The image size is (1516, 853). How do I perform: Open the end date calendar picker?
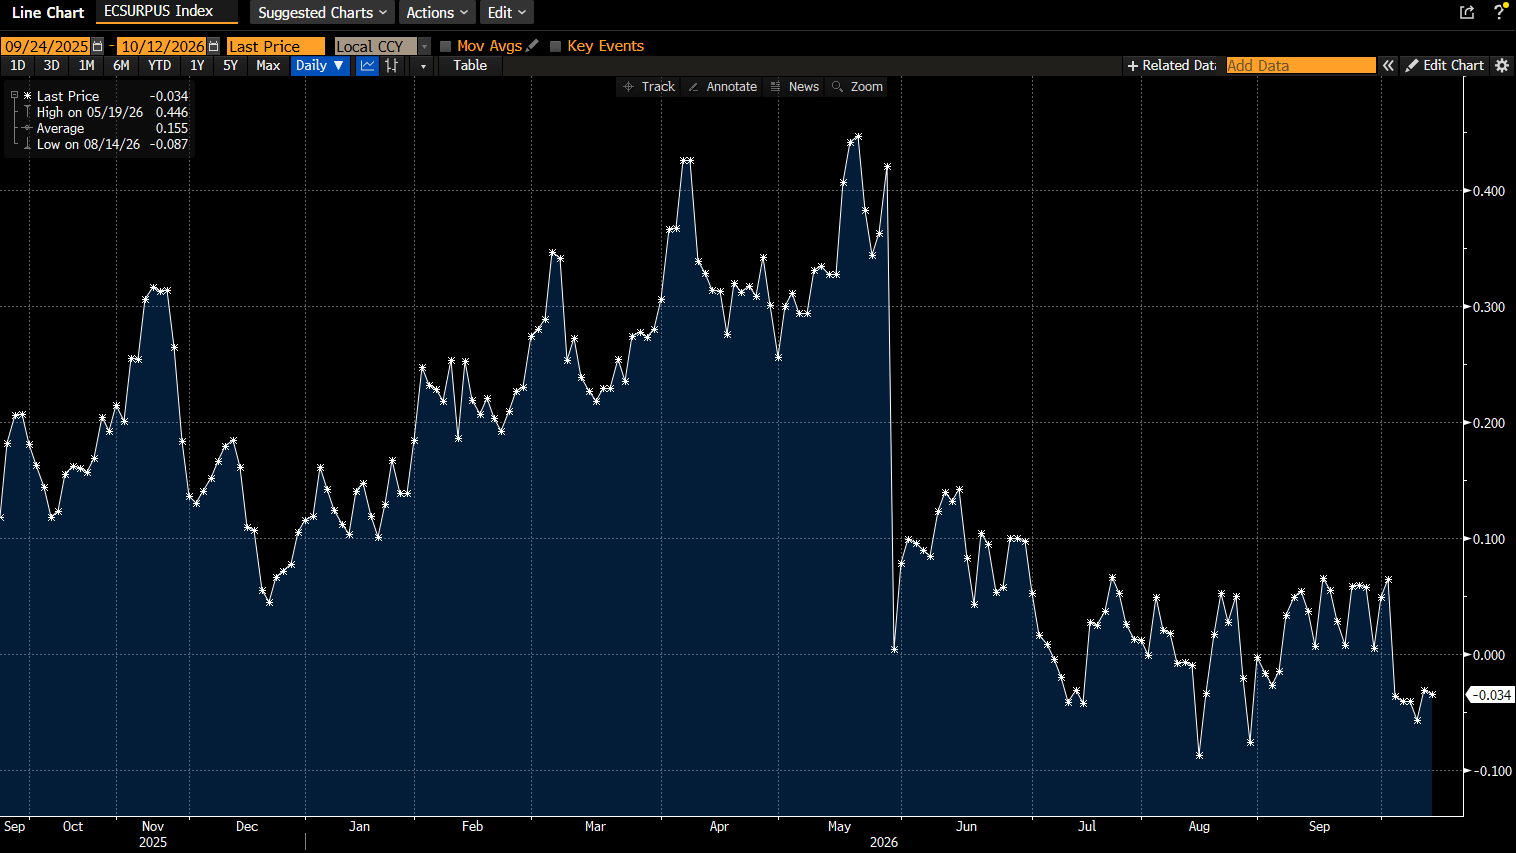coord(213,46)
